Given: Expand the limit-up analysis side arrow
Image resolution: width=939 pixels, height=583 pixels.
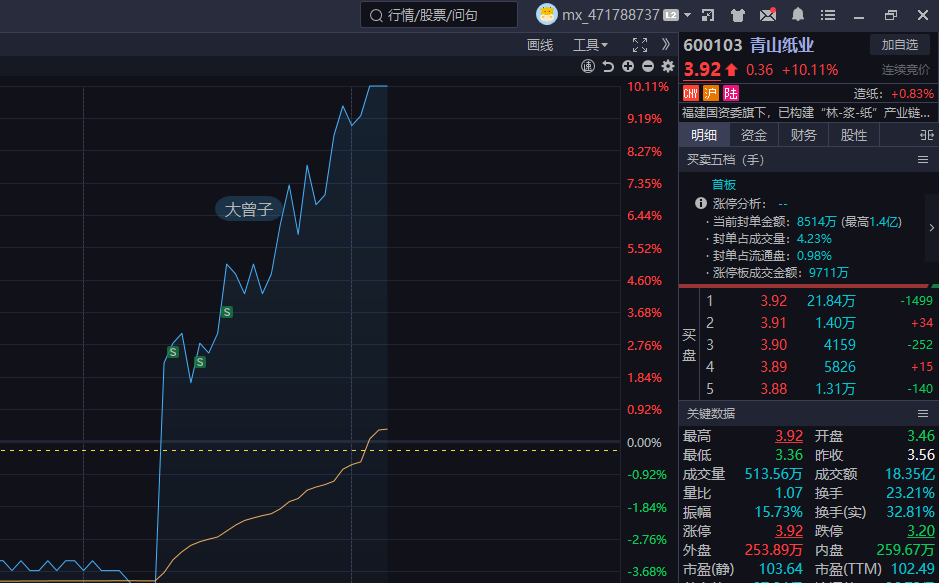Looking at the screenshot, I should point(931,228).
